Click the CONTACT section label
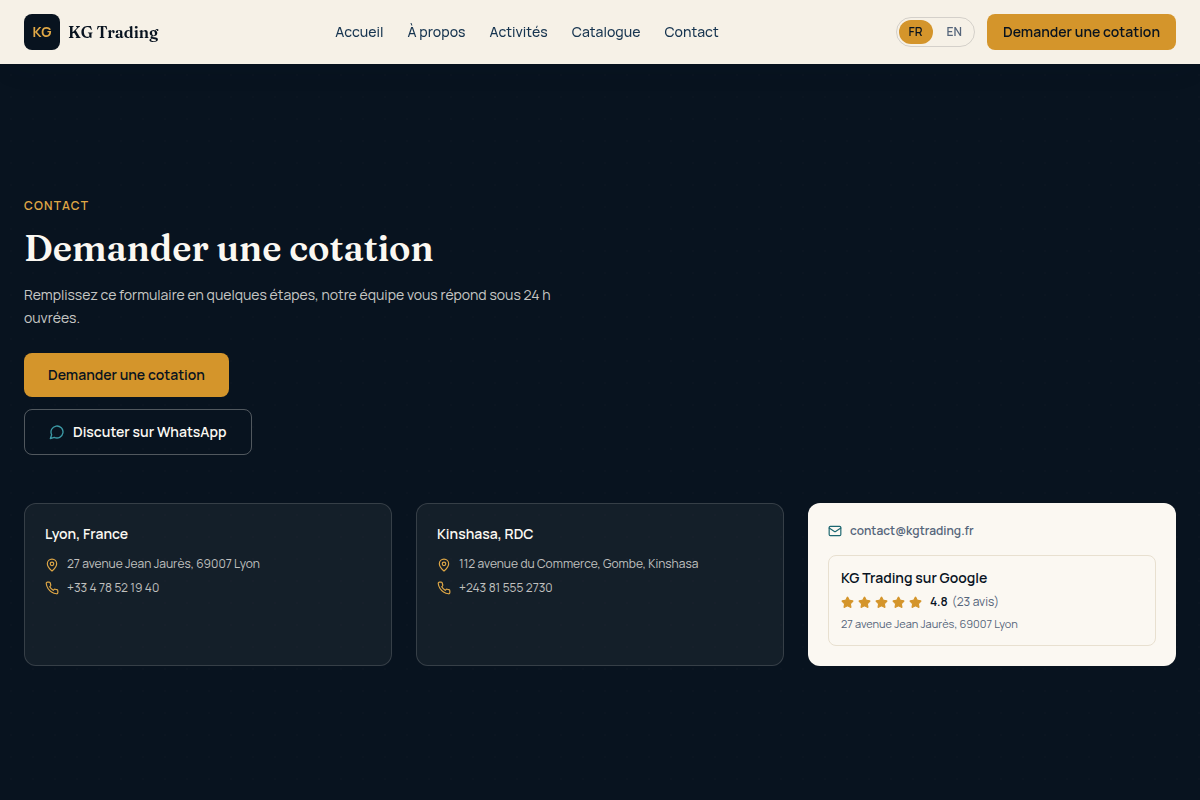Viewport: 1200px width, 800px height. [x=56, y=206]
